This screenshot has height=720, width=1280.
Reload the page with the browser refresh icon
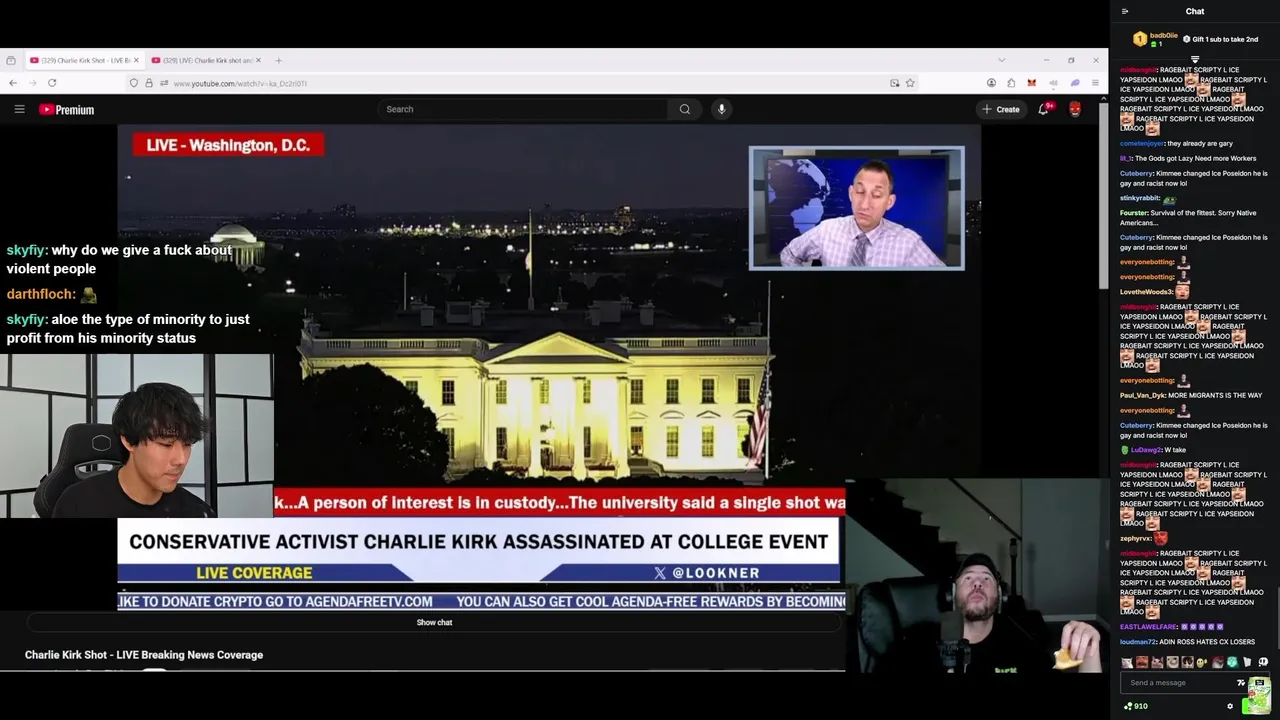[x=52, y=83]
